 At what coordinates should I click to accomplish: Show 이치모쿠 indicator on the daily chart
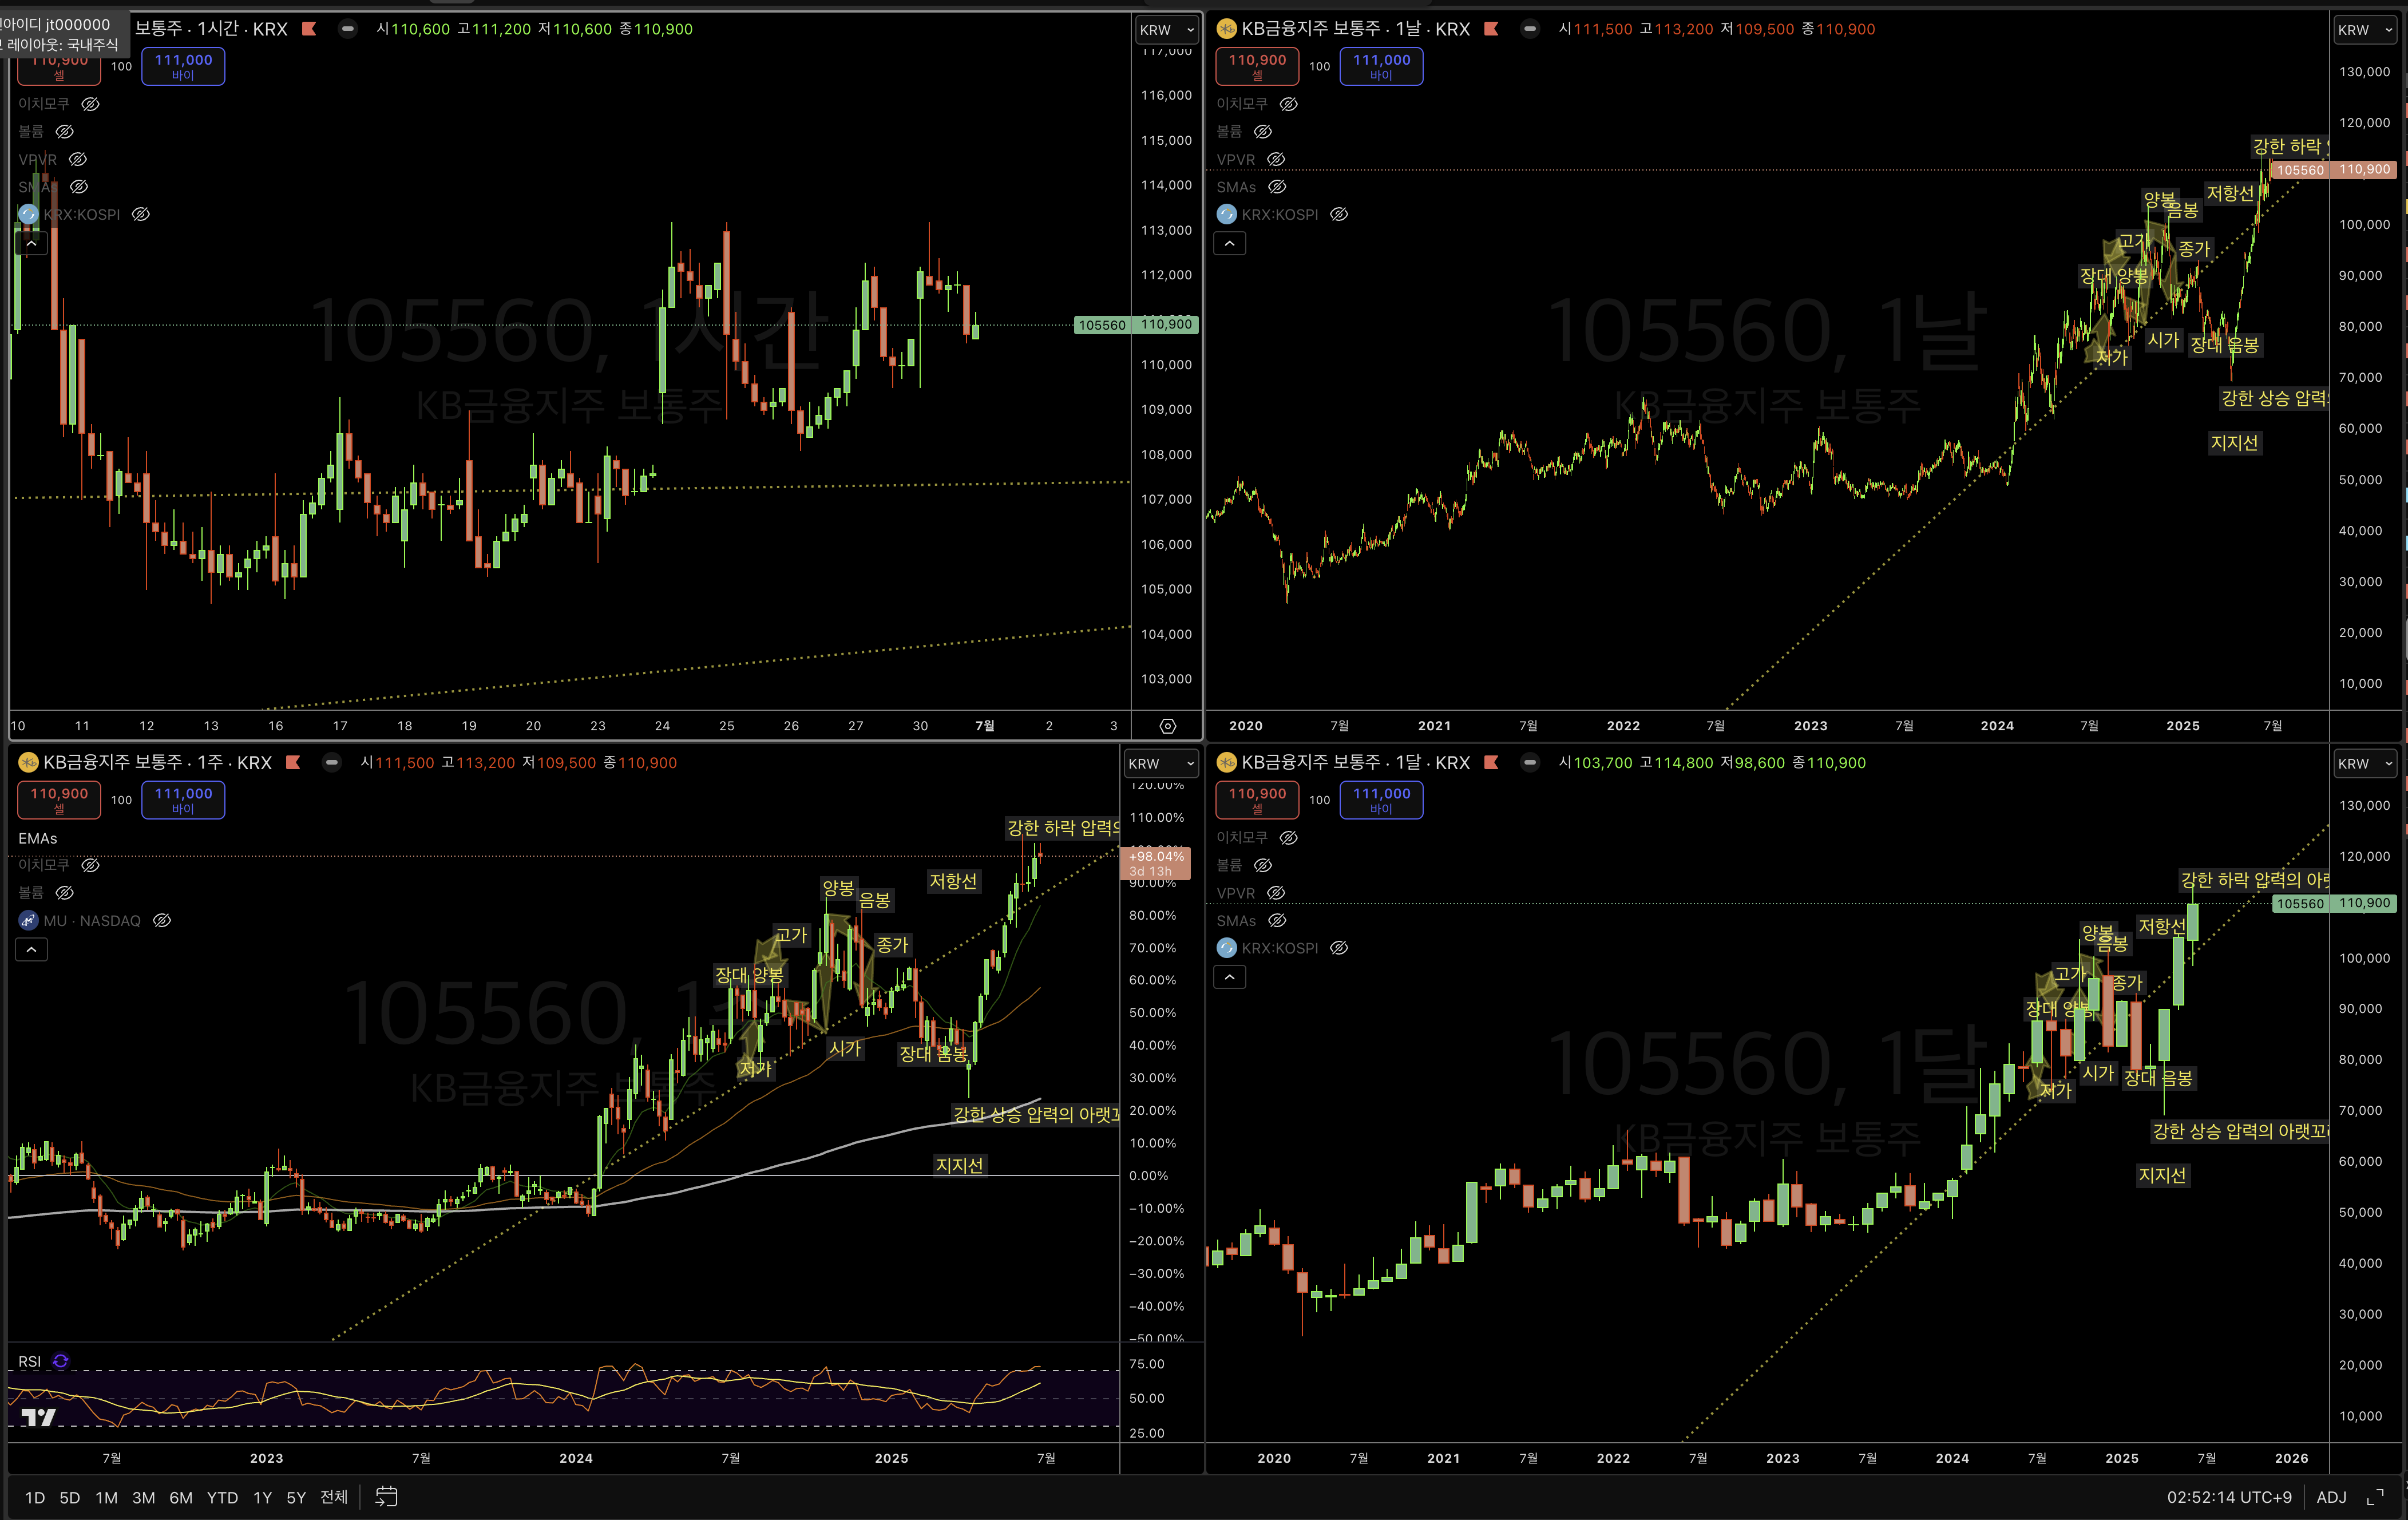tap(1289, 104)
